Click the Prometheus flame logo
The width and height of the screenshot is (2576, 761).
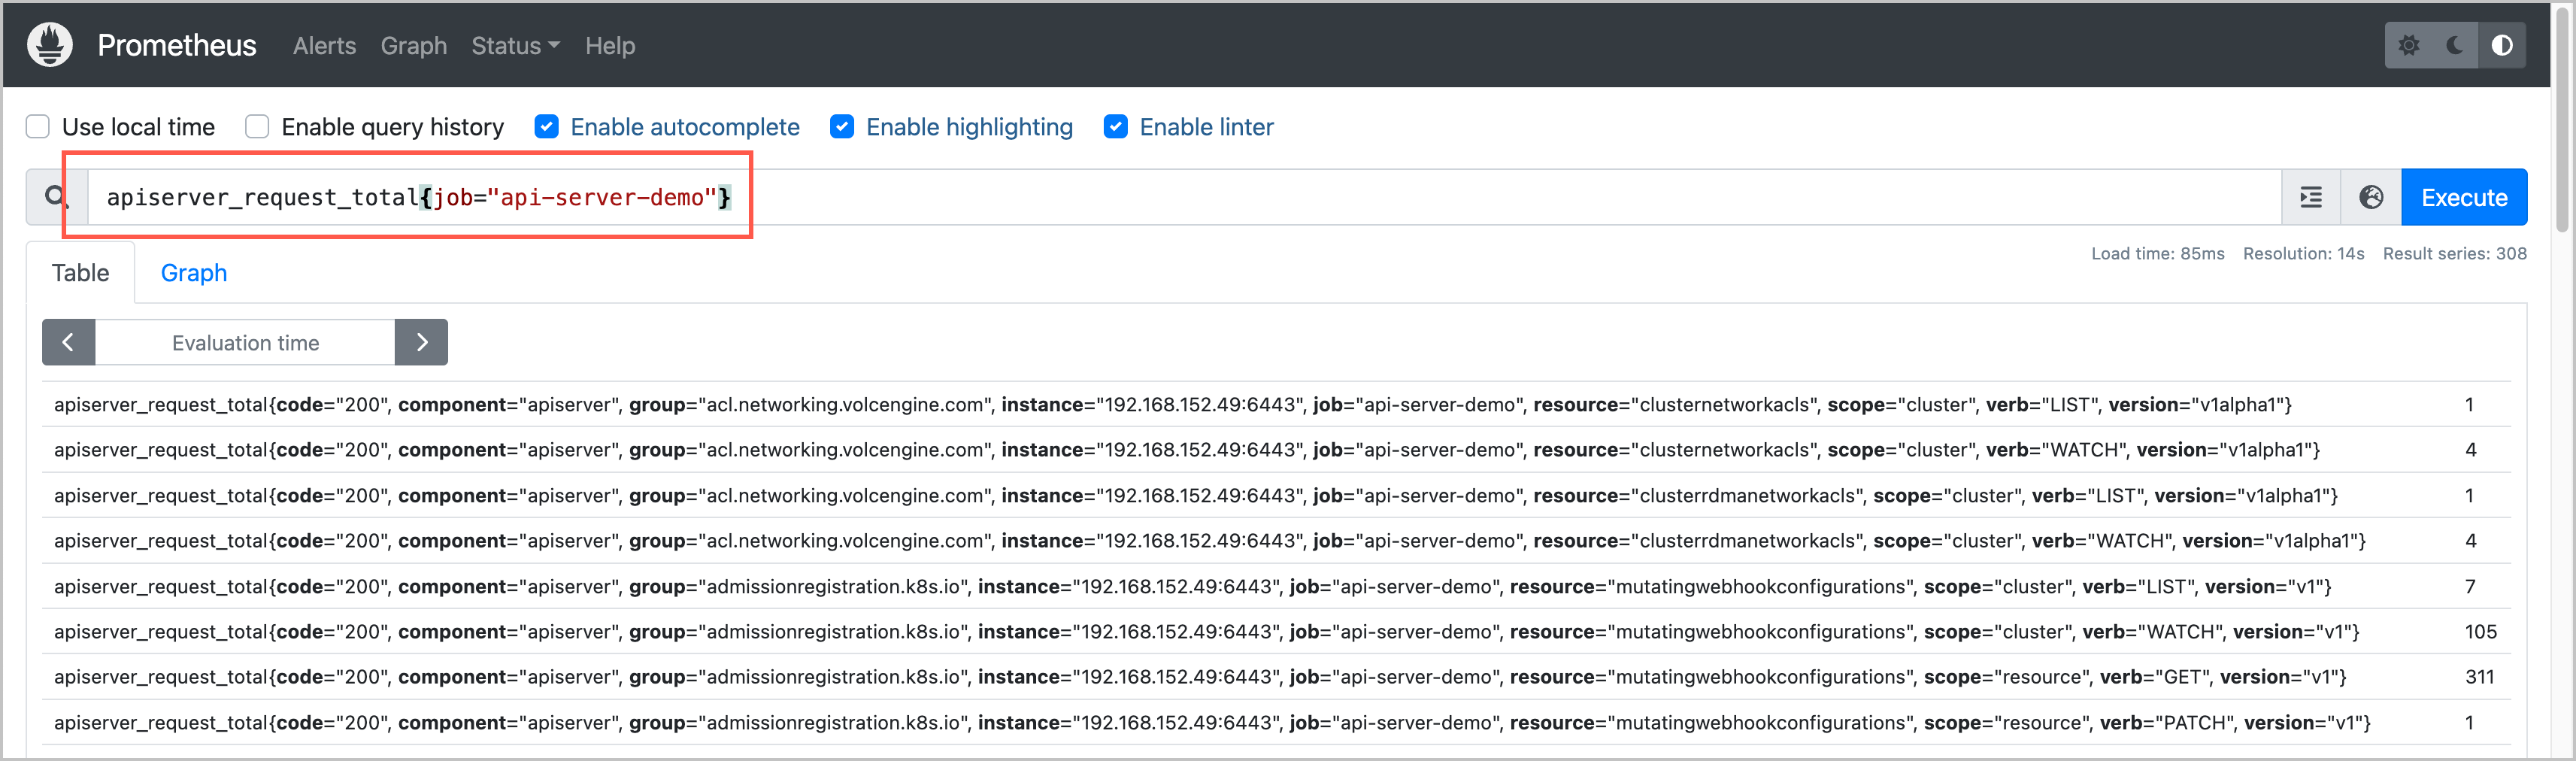click(50, 45)
